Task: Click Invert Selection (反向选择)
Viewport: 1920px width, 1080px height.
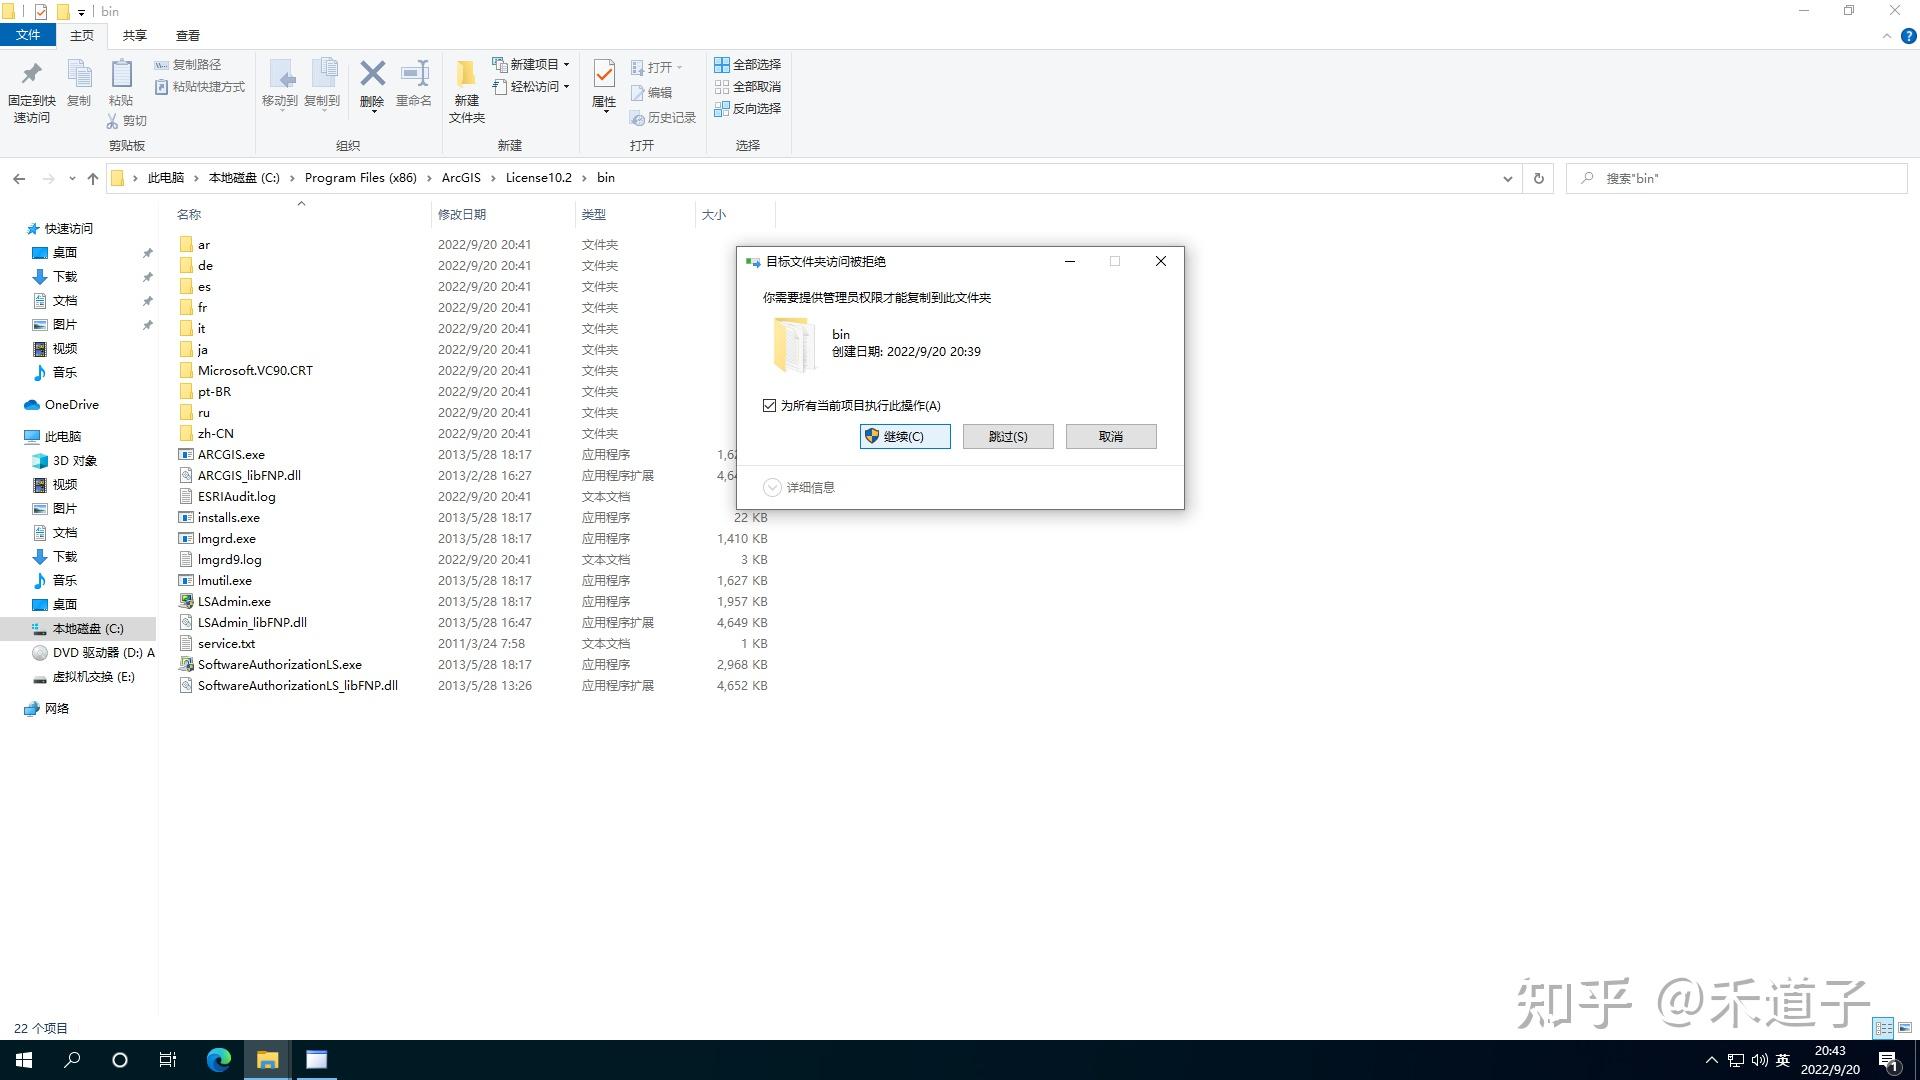Action: [748, 109]
